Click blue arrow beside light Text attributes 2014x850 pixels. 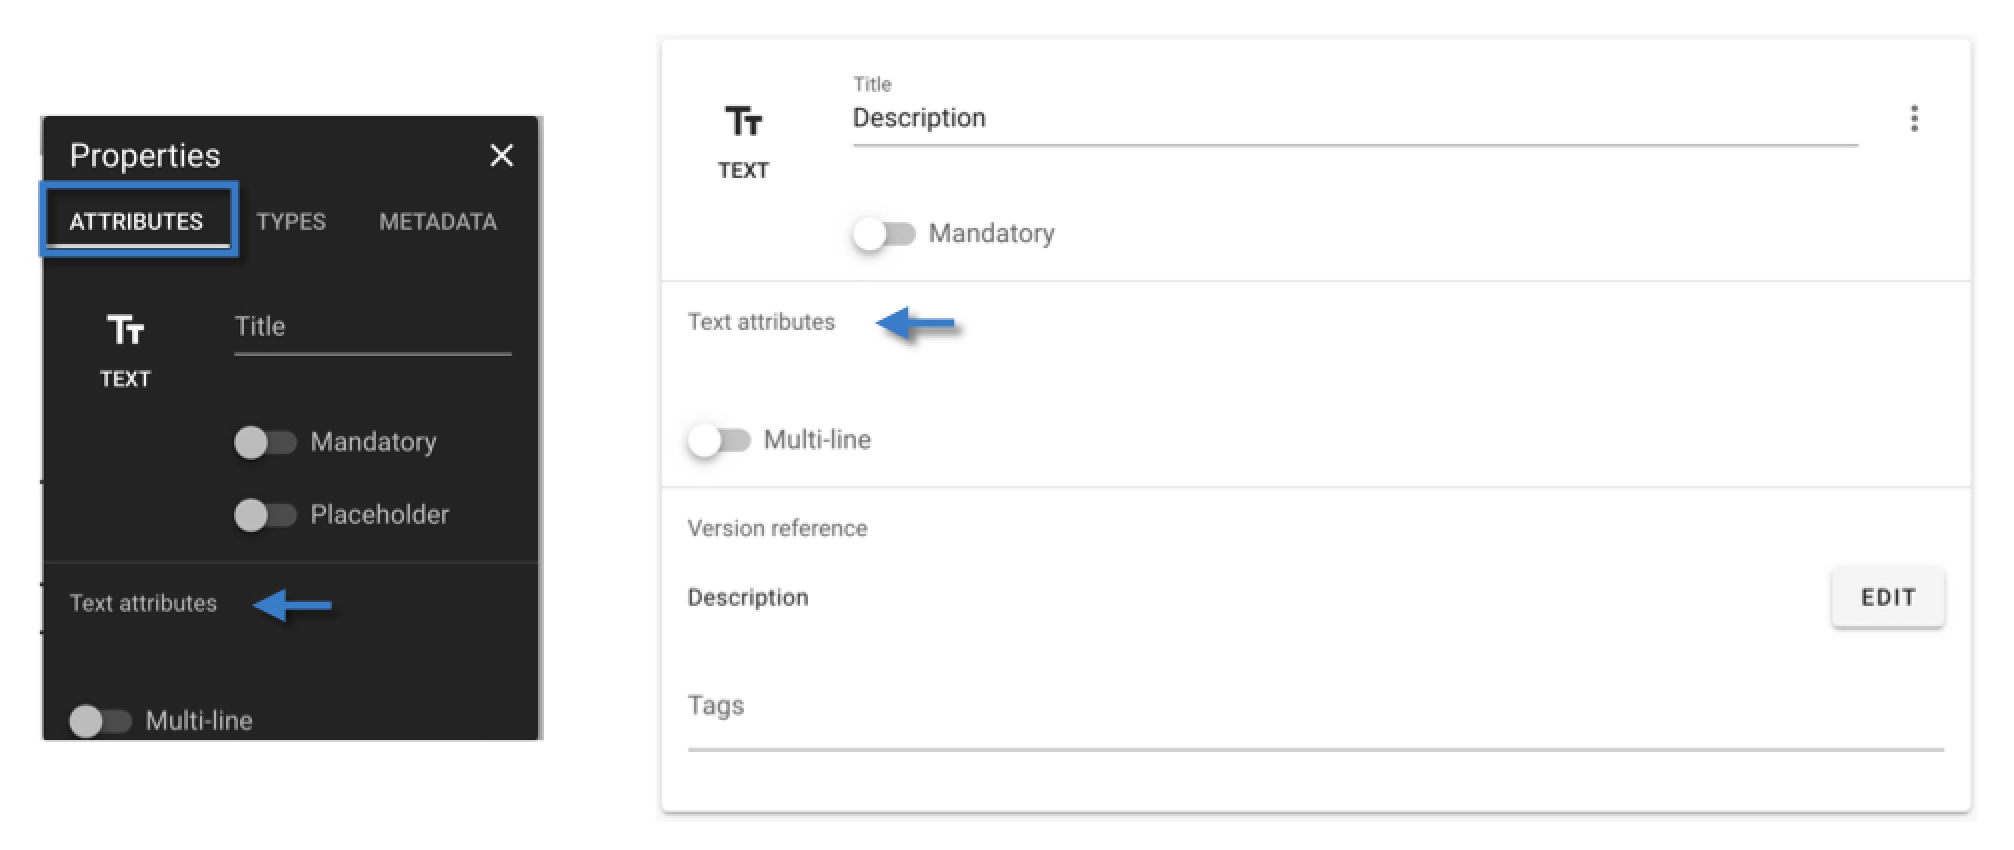[x=915, y=323]
